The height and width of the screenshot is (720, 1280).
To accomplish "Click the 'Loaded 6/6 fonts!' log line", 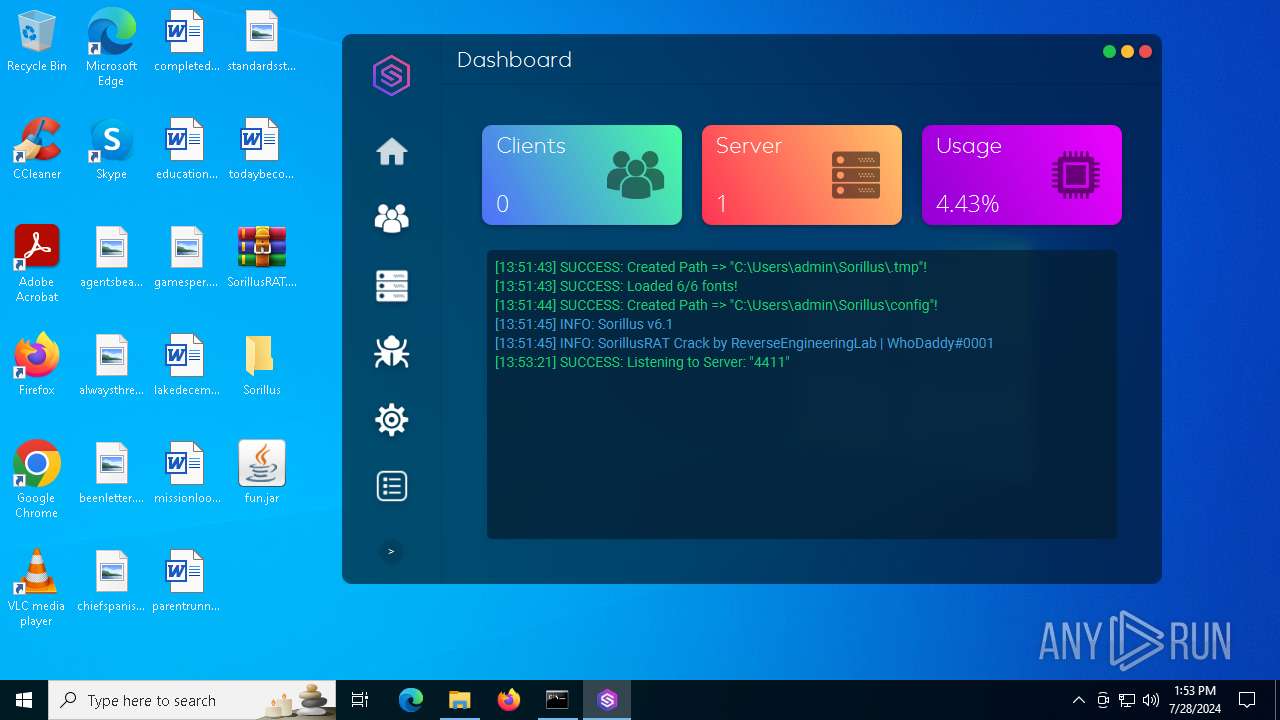I will pos(616,286).
